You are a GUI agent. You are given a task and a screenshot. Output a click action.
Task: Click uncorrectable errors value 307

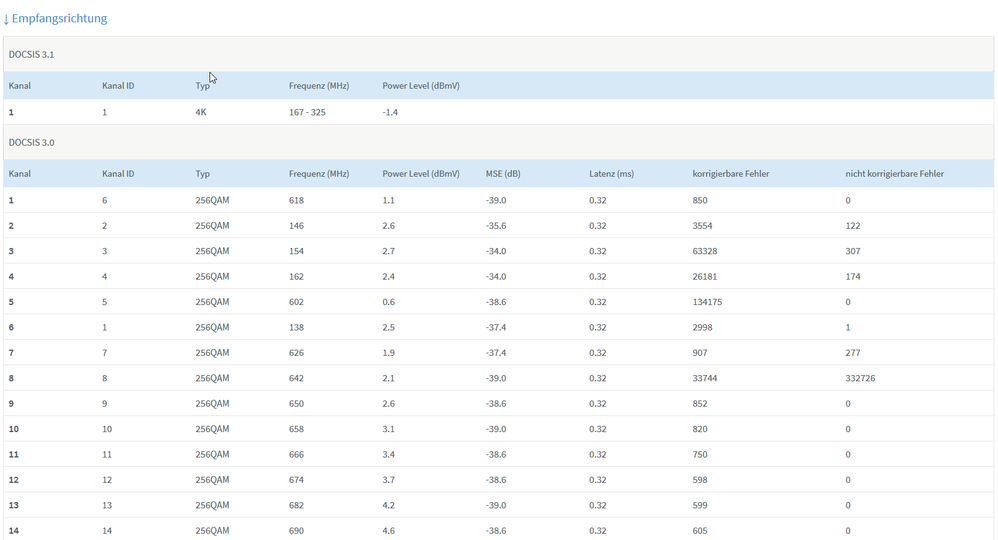tap(853, 251)
